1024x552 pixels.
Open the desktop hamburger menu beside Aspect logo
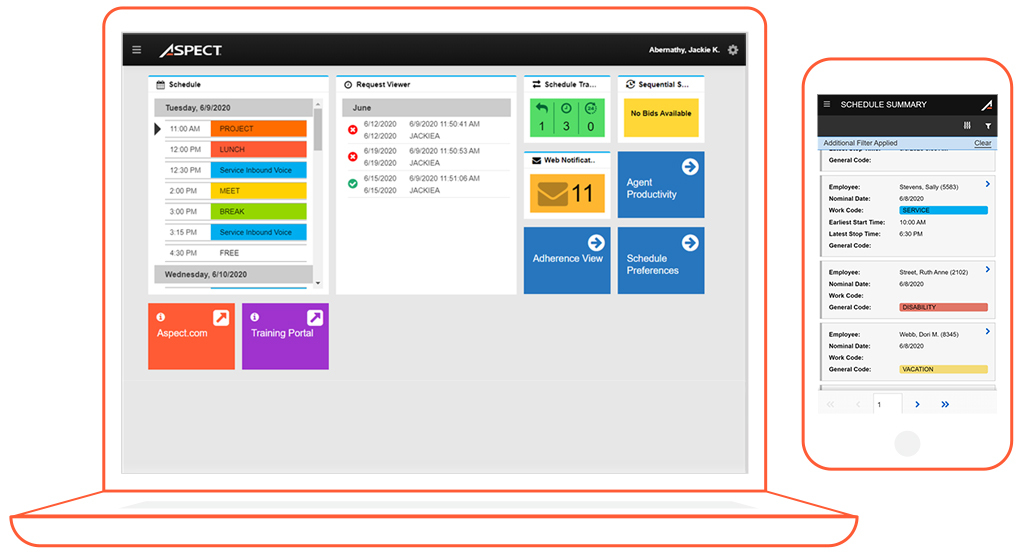tap(137, 50)
